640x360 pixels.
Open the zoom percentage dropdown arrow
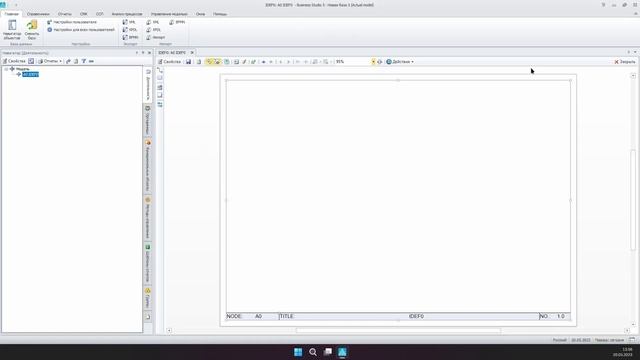(373, 62)
